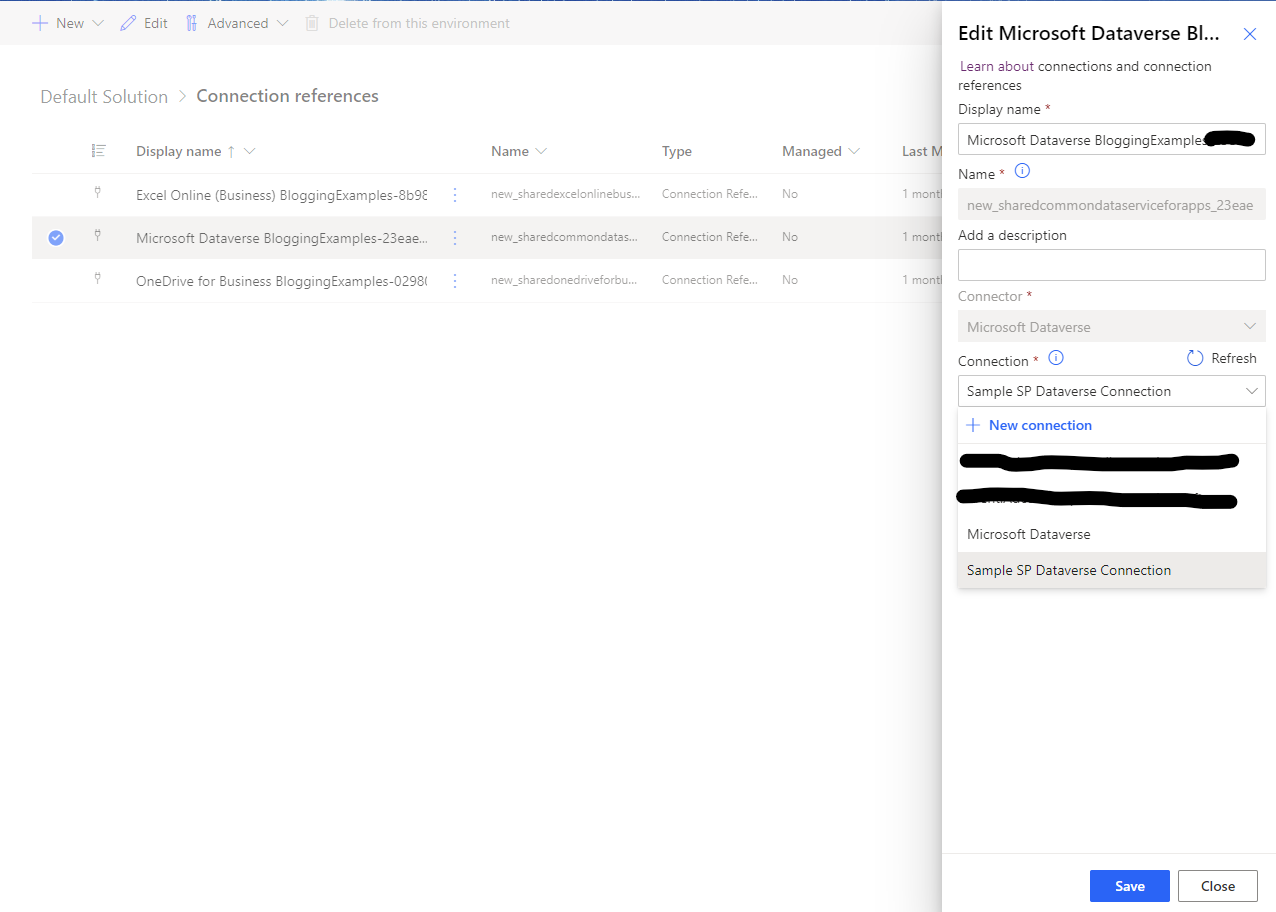
Task: Open OneDrive for Business BloggingExamples row
Action: pyautogui.click(x=281, y=281)
